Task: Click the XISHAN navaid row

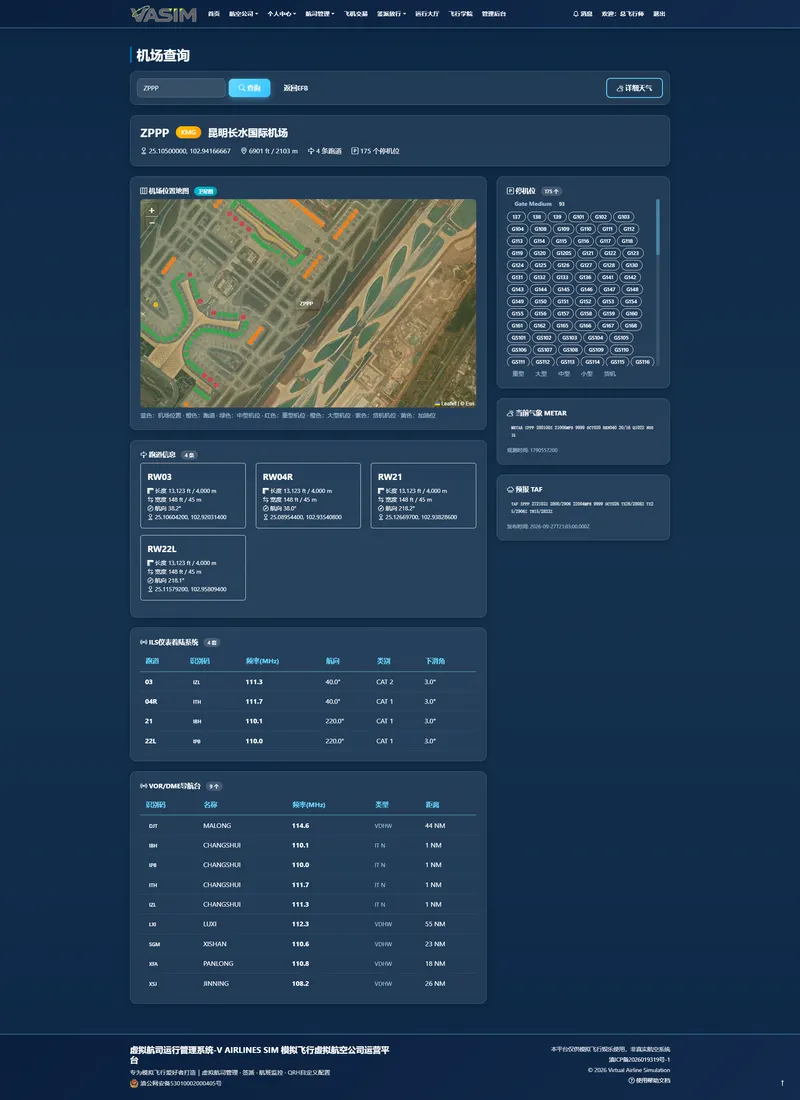Action: (x=308, y=944)
